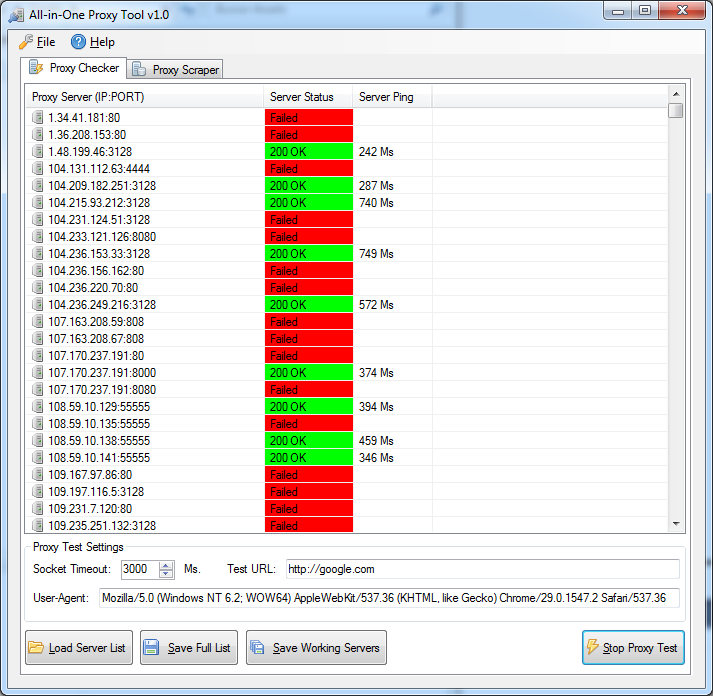Click the User-Agent input field
The height and width of the screenshot is (696, 713).
pos(389,598)
